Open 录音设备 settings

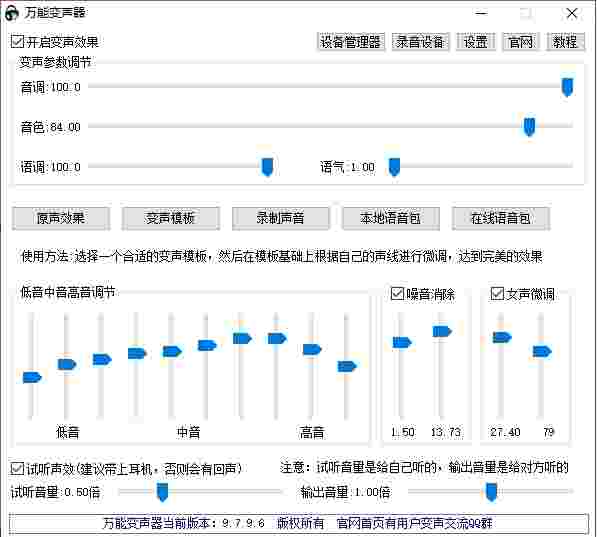tap(420, 42)
